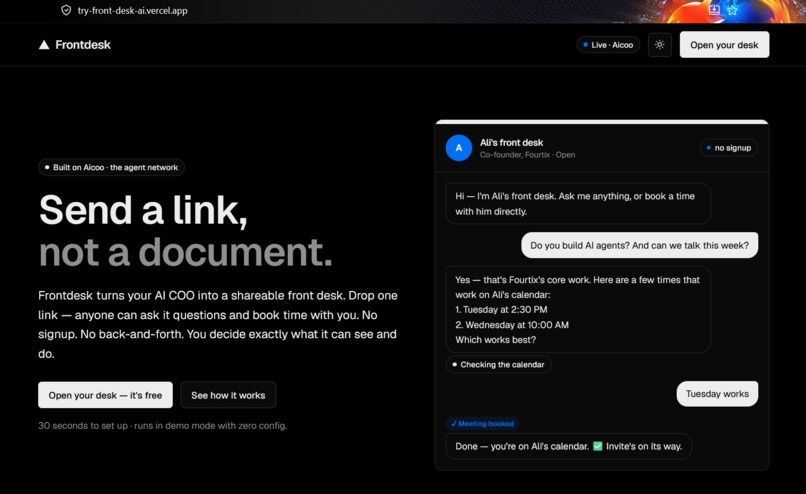Screen dimensions: 806x494
Task: Click the Checking the calendar status chip
Action: tap(498, 364)
